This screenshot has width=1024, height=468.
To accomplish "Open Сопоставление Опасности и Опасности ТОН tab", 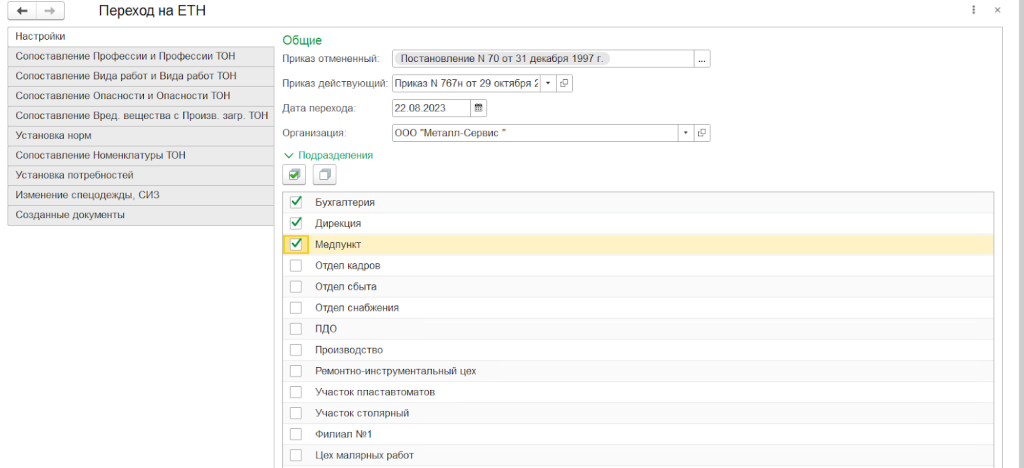I will pos(140,96).
